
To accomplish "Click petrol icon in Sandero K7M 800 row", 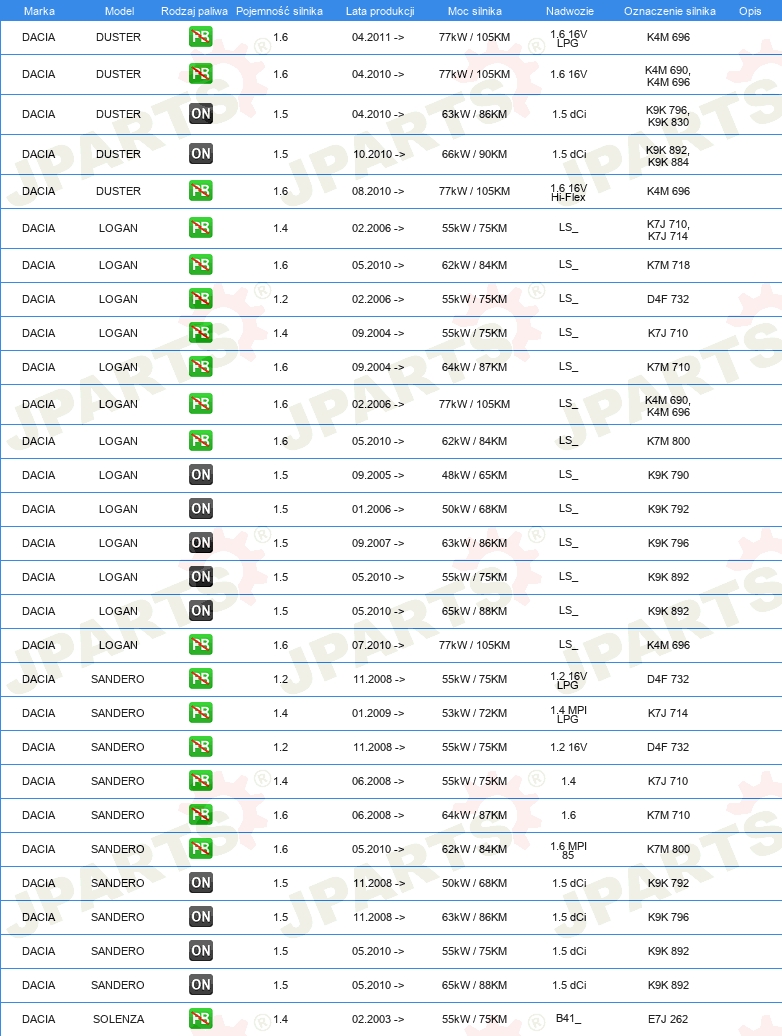I will 201,849.
